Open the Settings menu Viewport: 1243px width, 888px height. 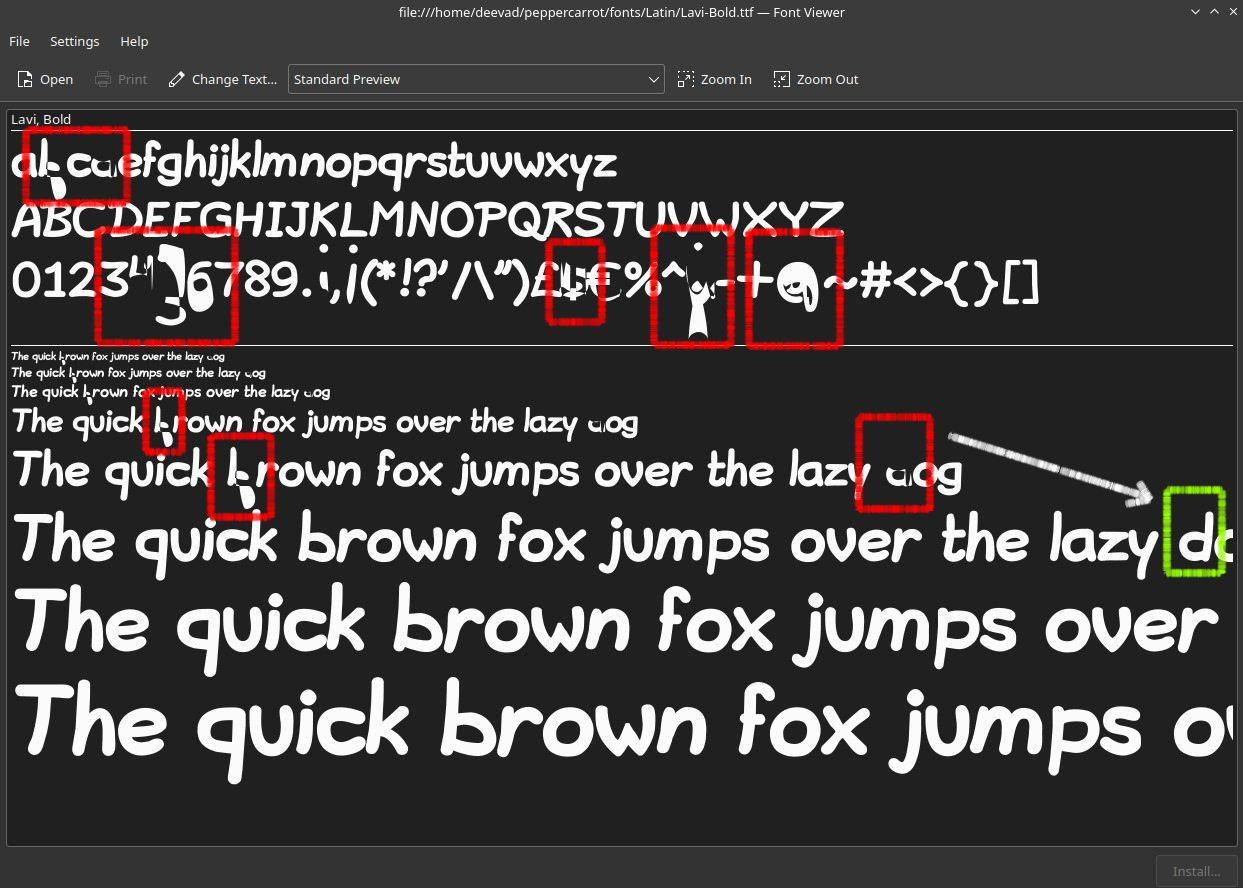coord(74,41)
